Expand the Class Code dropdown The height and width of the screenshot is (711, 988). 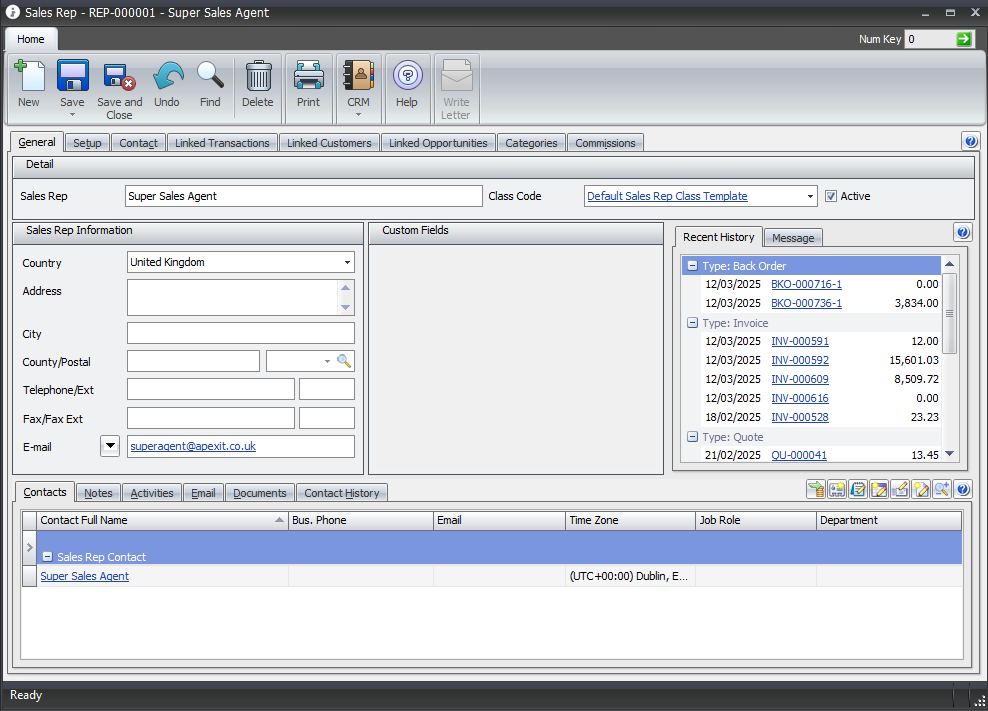[x=809, y=196]
